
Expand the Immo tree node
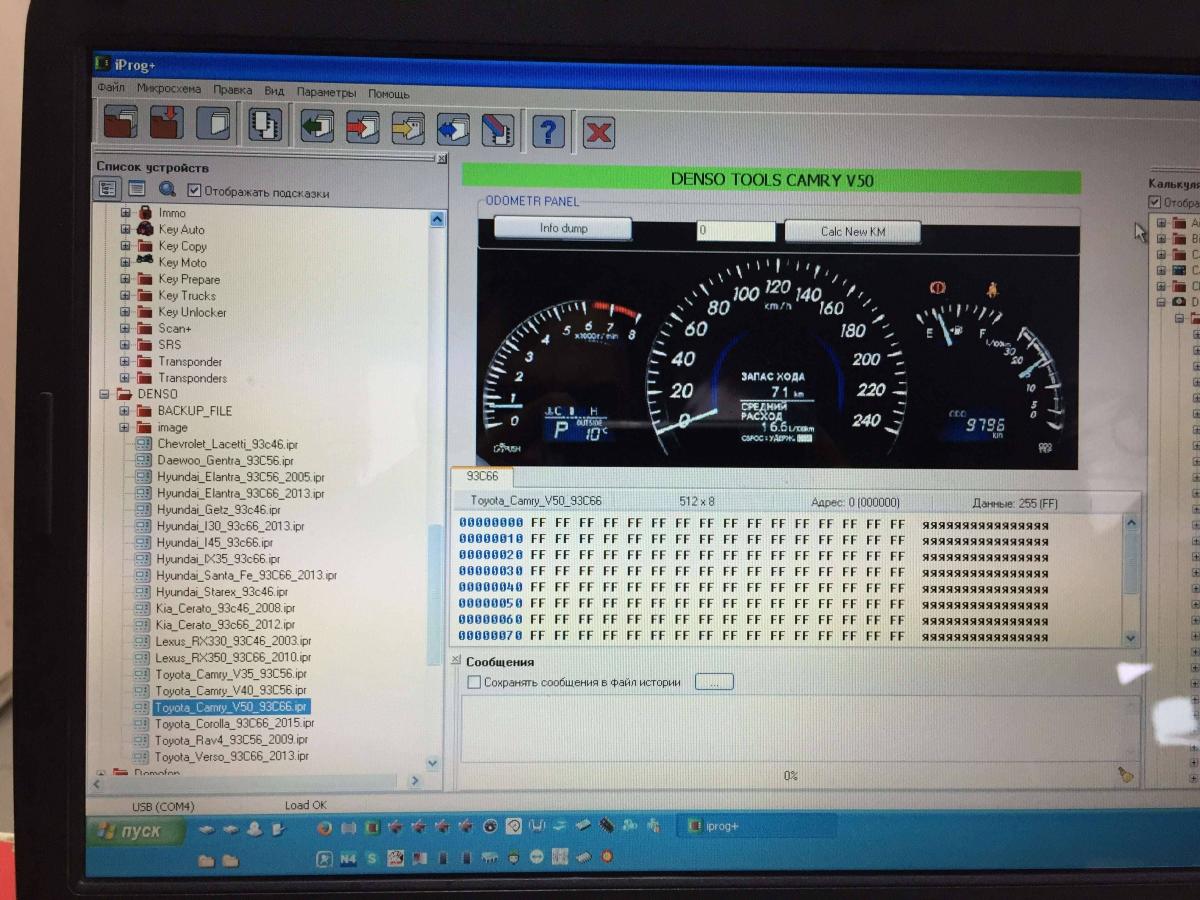pos(125,213)
